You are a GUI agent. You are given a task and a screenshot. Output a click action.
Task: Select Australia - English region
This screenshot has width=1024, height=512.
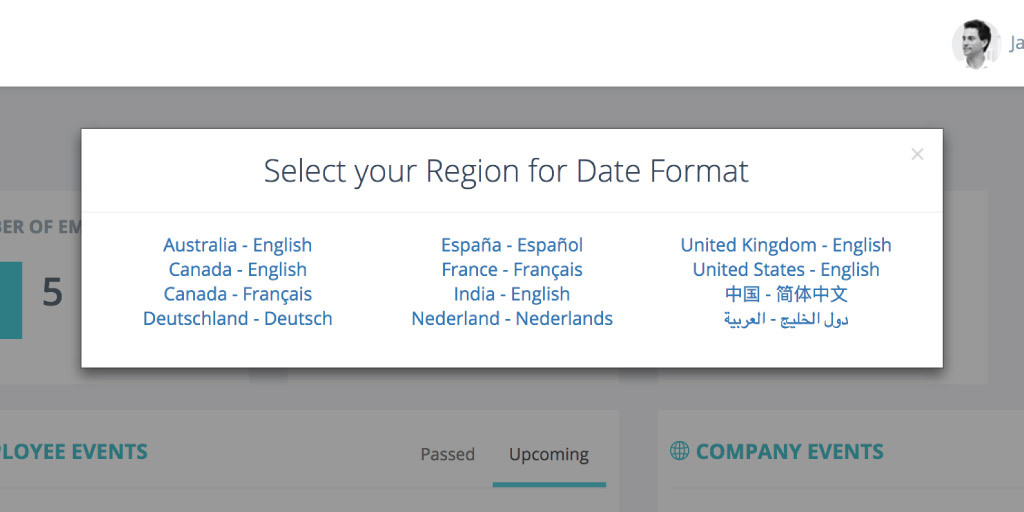coord(238,245)
